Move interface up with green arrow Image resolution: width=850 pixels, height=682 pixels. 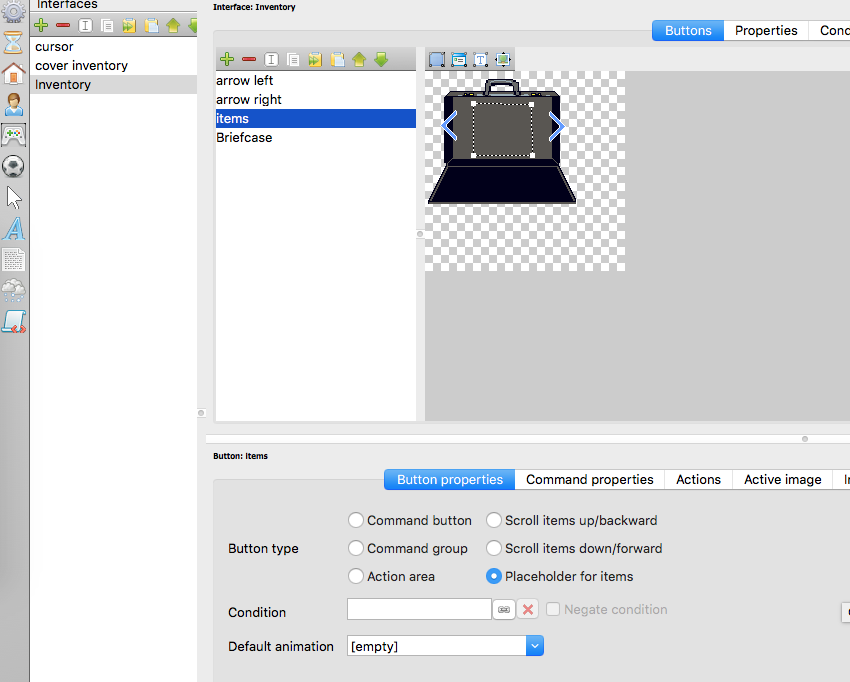[x=173, y=25]
